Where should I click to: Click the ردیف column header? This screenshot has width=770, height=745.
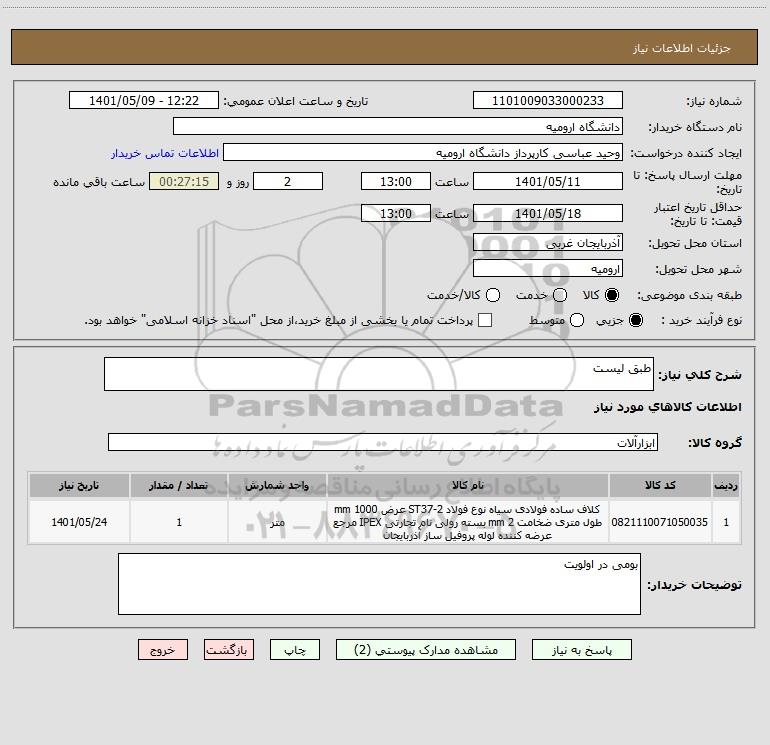726,485
